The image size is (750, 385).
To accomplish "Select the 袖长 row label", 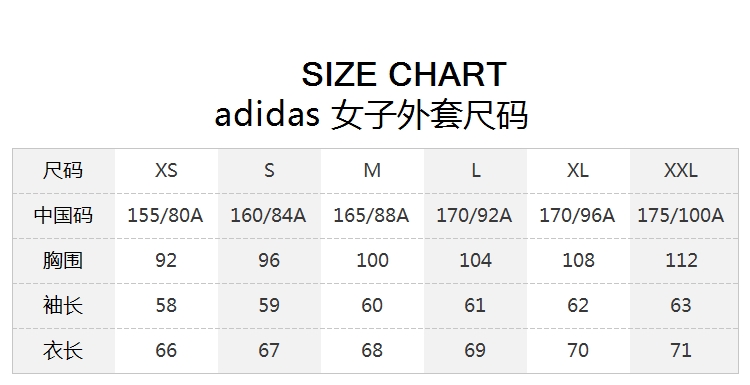I will coord(63,305).
